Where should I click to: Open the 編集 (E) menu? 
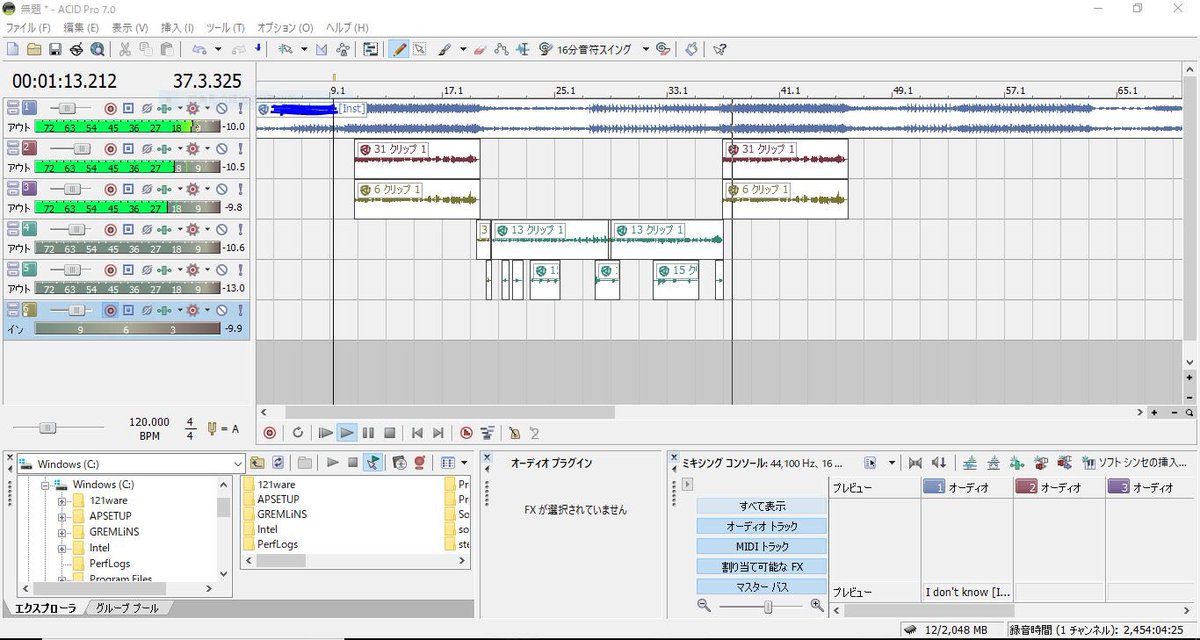(81, 28)
